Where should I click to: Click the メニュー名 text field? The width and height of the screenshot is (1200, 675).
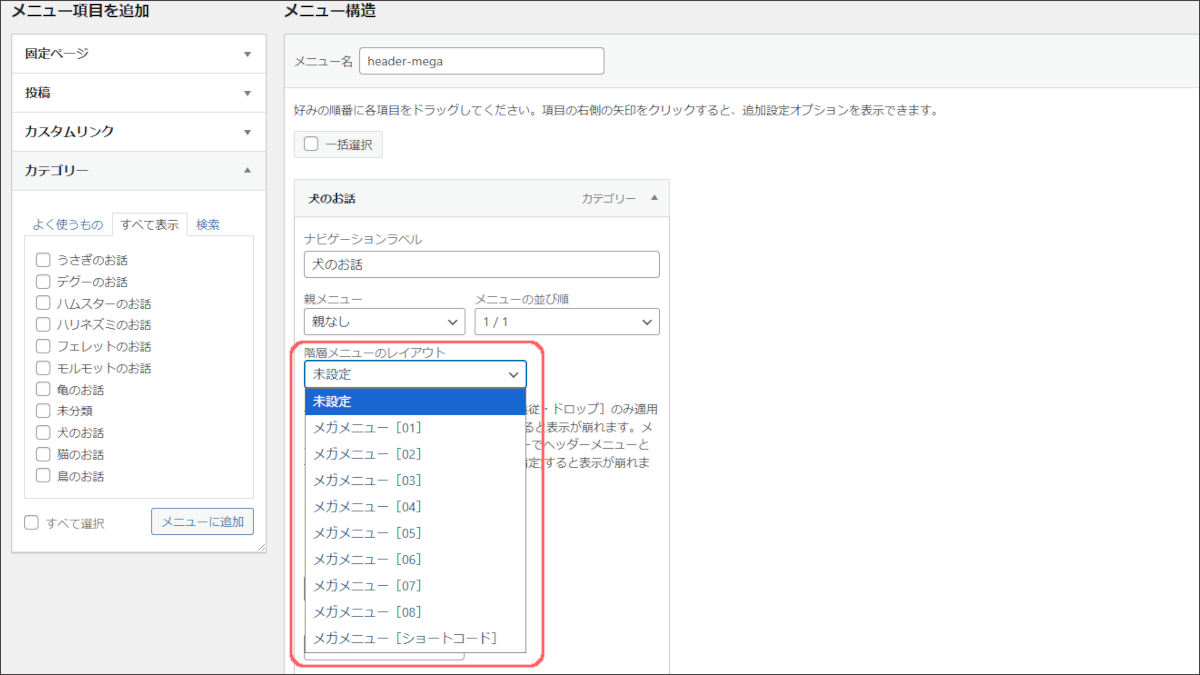[x=481, y=61]
